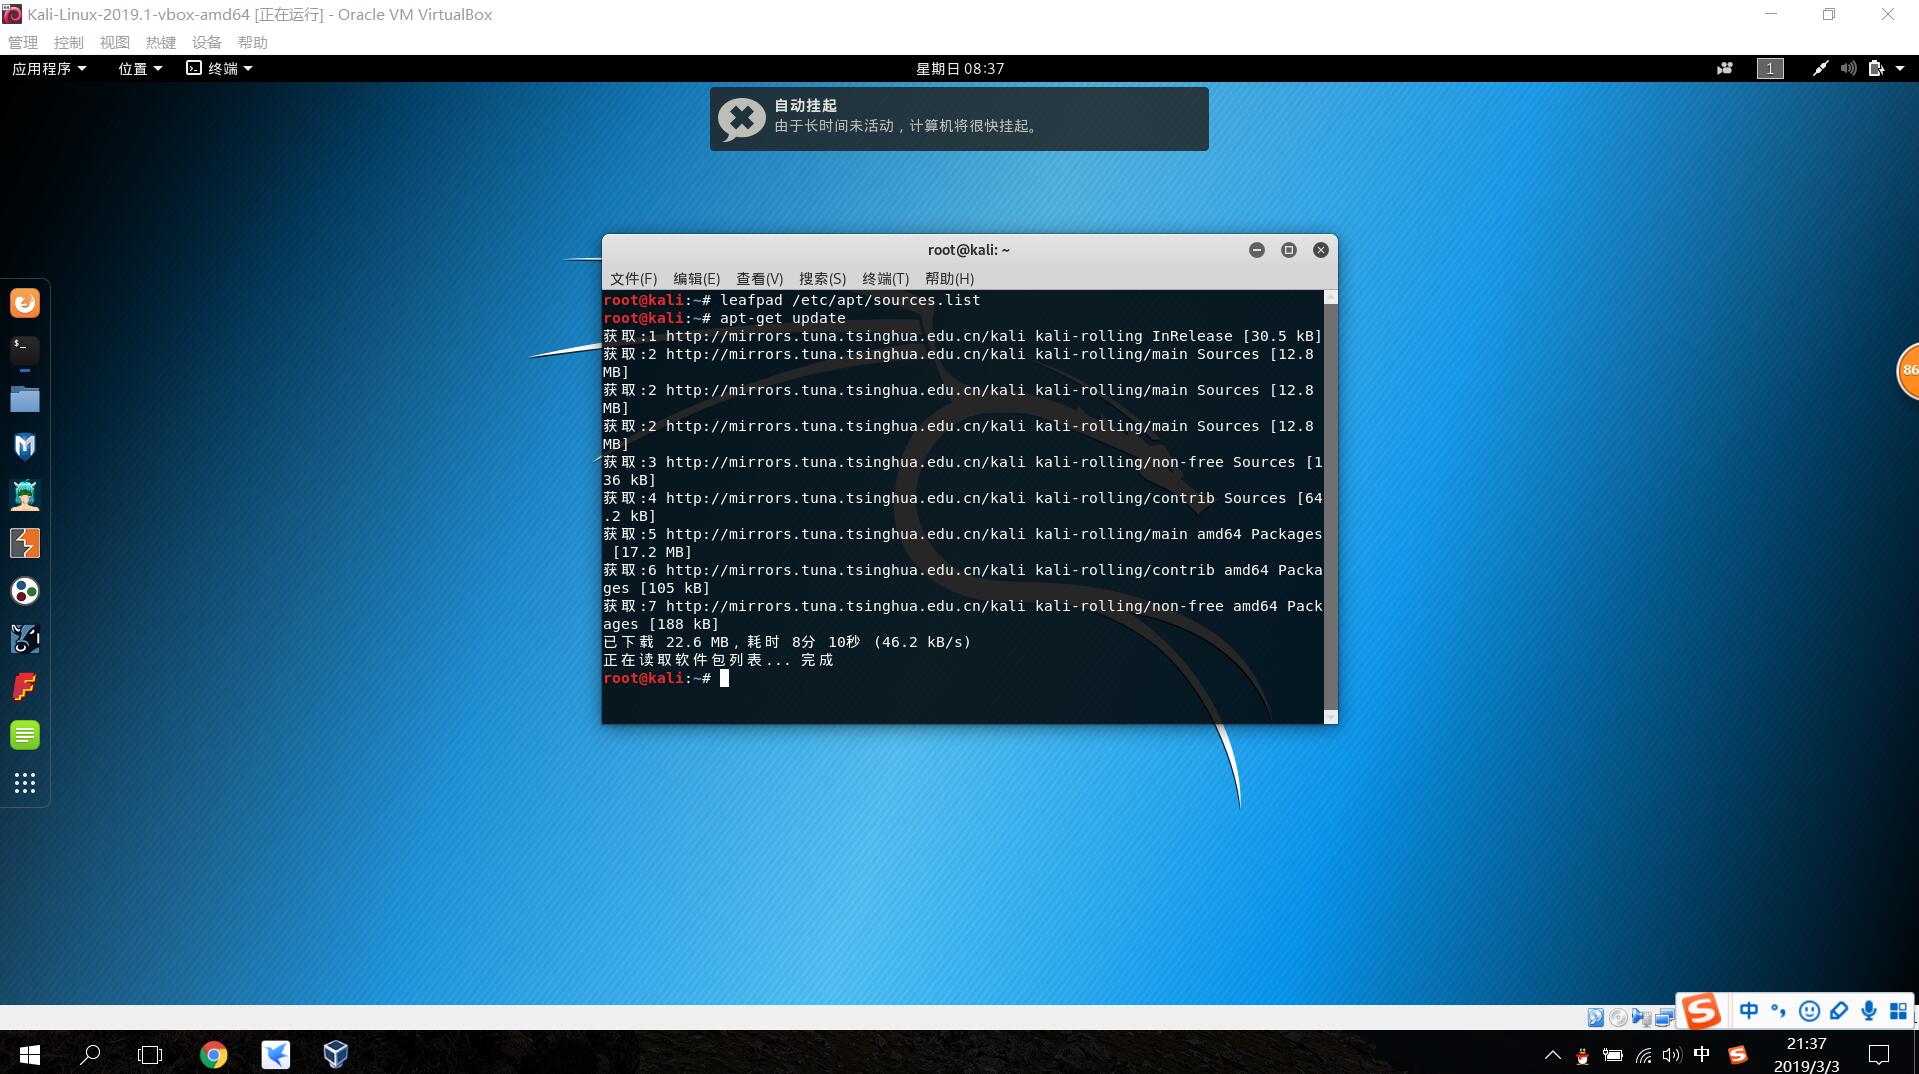Open VirtualBox 热键 menu

pos(161,42)
